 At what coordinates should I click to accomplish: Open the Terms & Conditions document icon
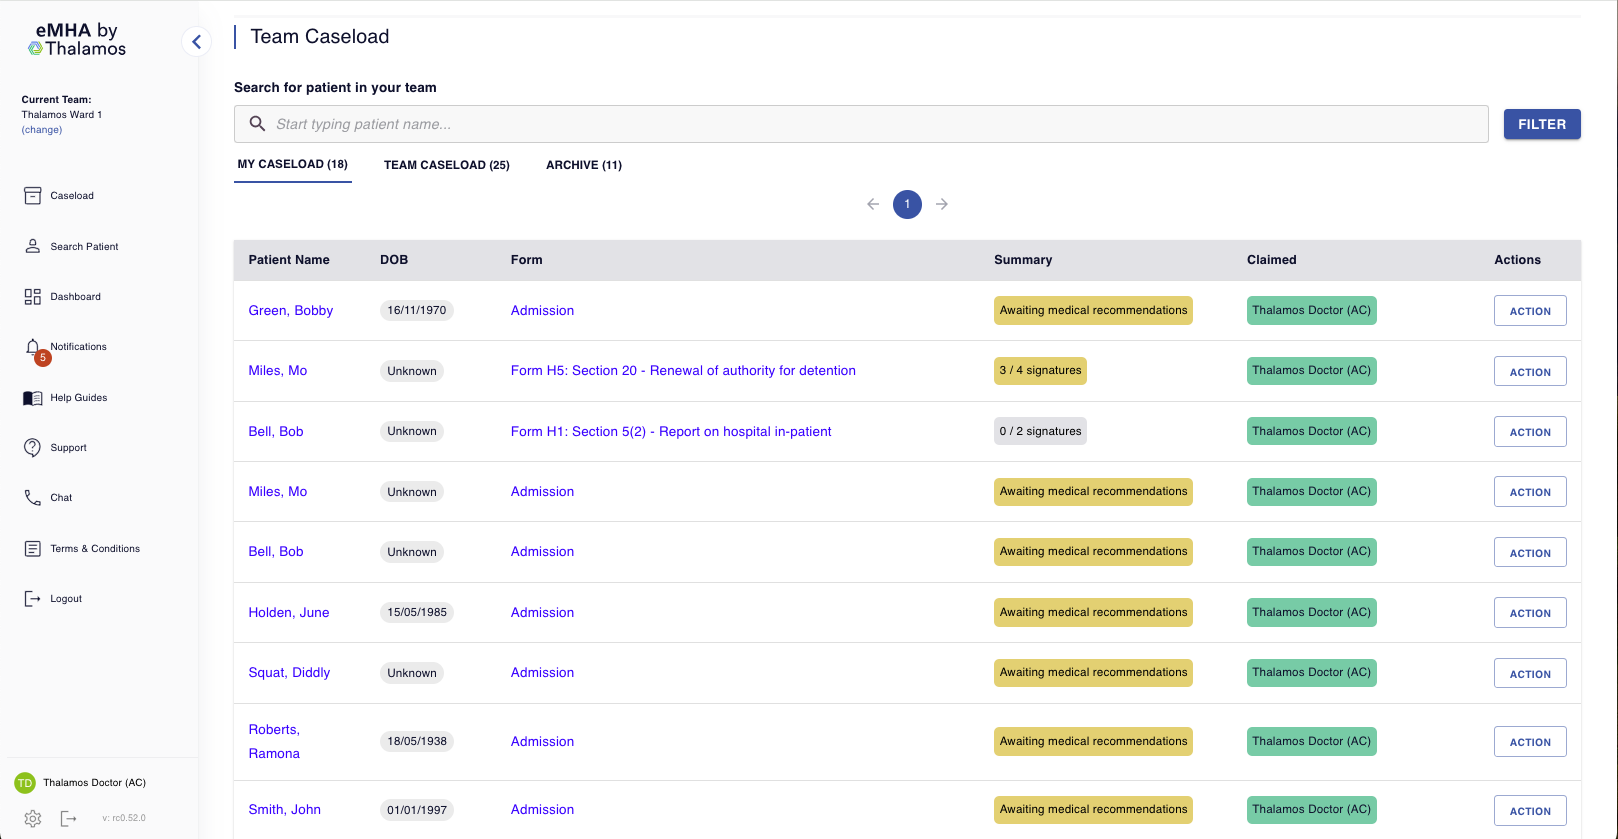click(33, 549)
